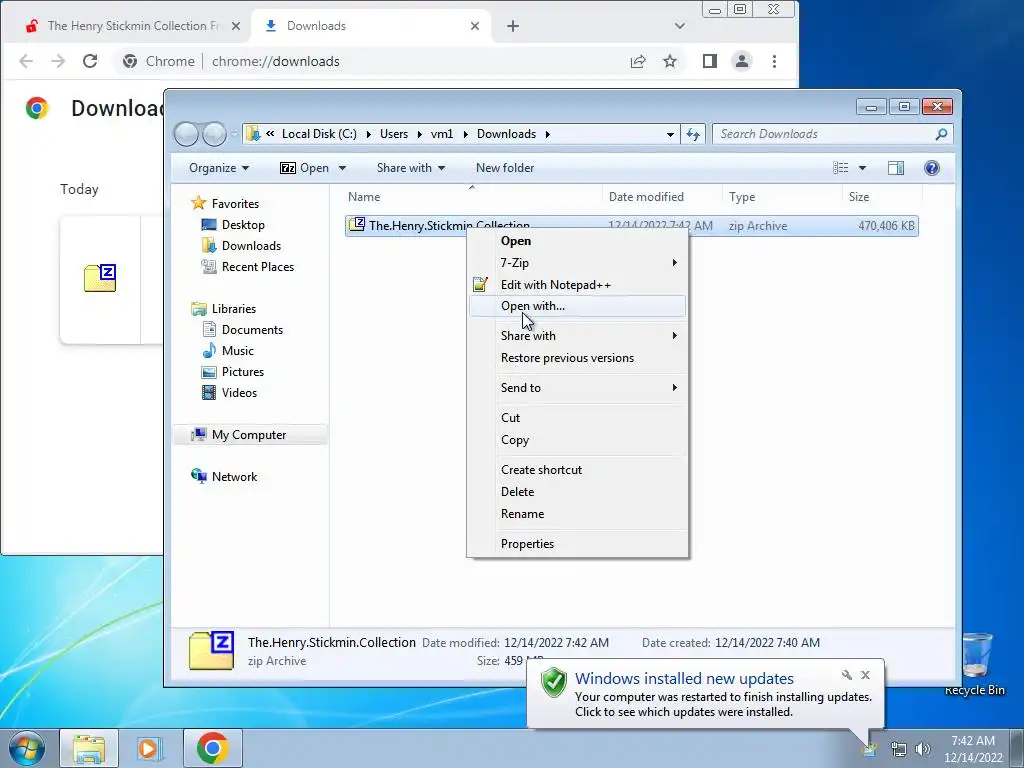This screenshot has width=1024, height=768.
Task: Choose Cut from the context menu
Action: pyautogui.click(x=577, y=418)
